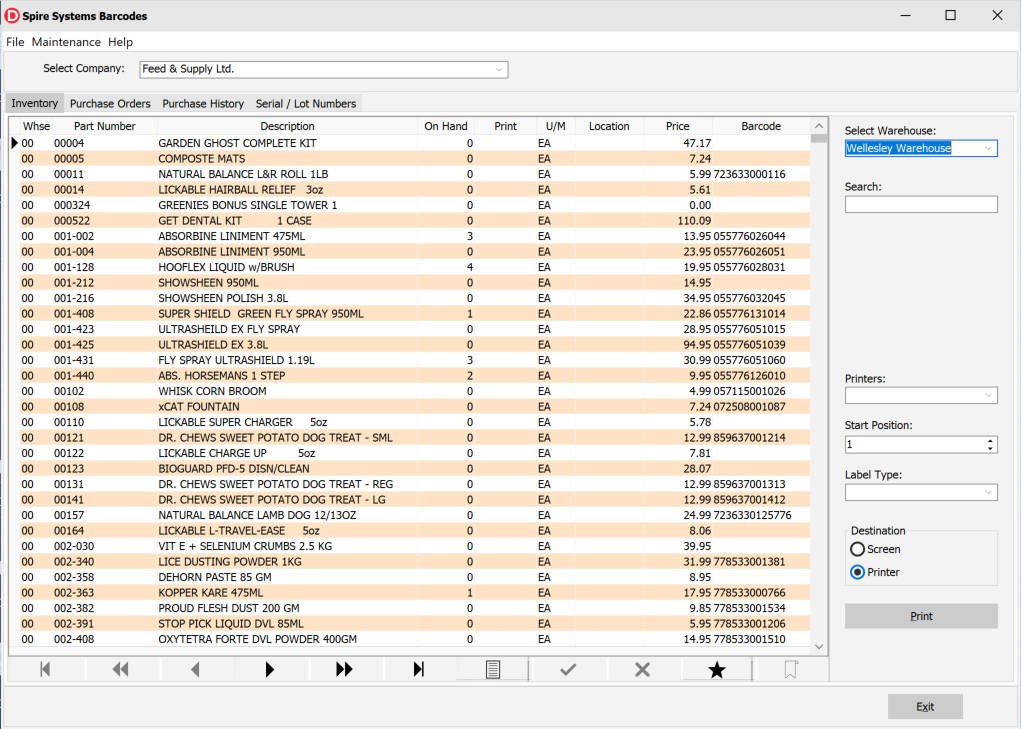The width and height of the screenshot is (1021, 729).
Task: Open the Help menu
Action: [x=120, y=42]
